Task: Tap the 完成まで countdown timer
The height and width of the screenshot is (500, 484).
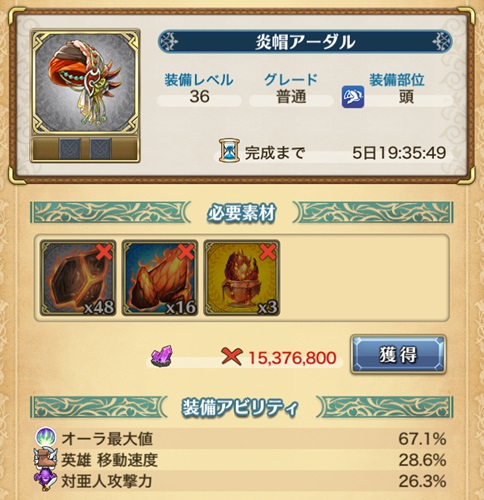Action: coord(399,153)
